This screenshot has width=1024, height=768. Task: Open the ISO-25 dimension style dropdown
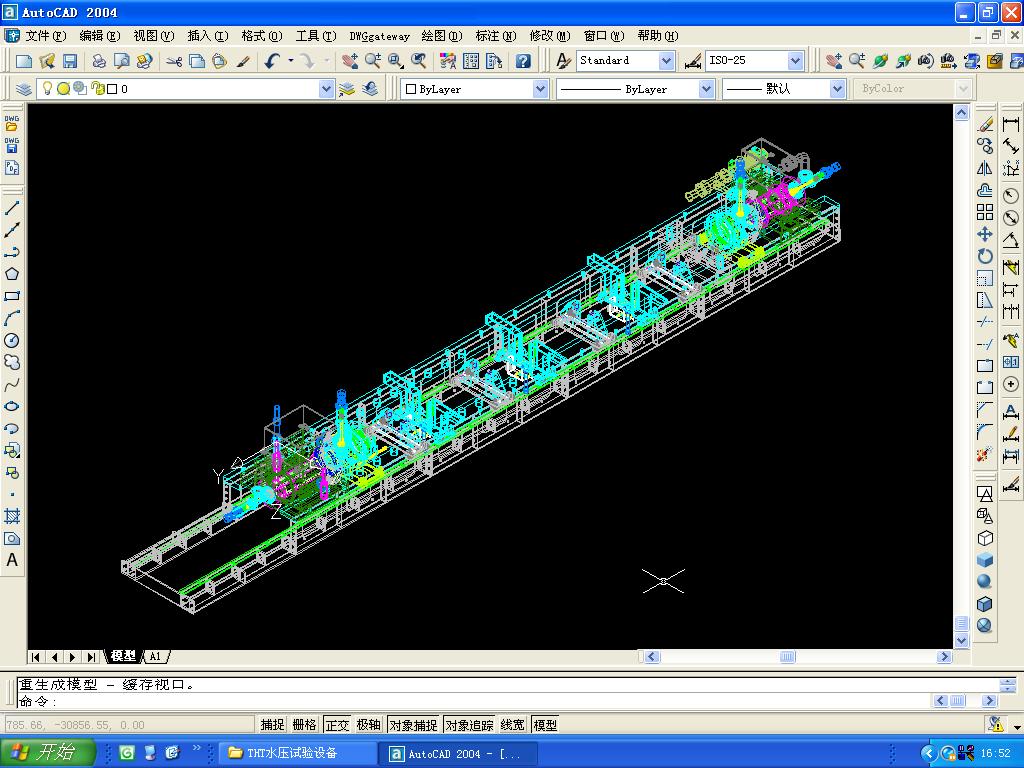click(795, 61)
